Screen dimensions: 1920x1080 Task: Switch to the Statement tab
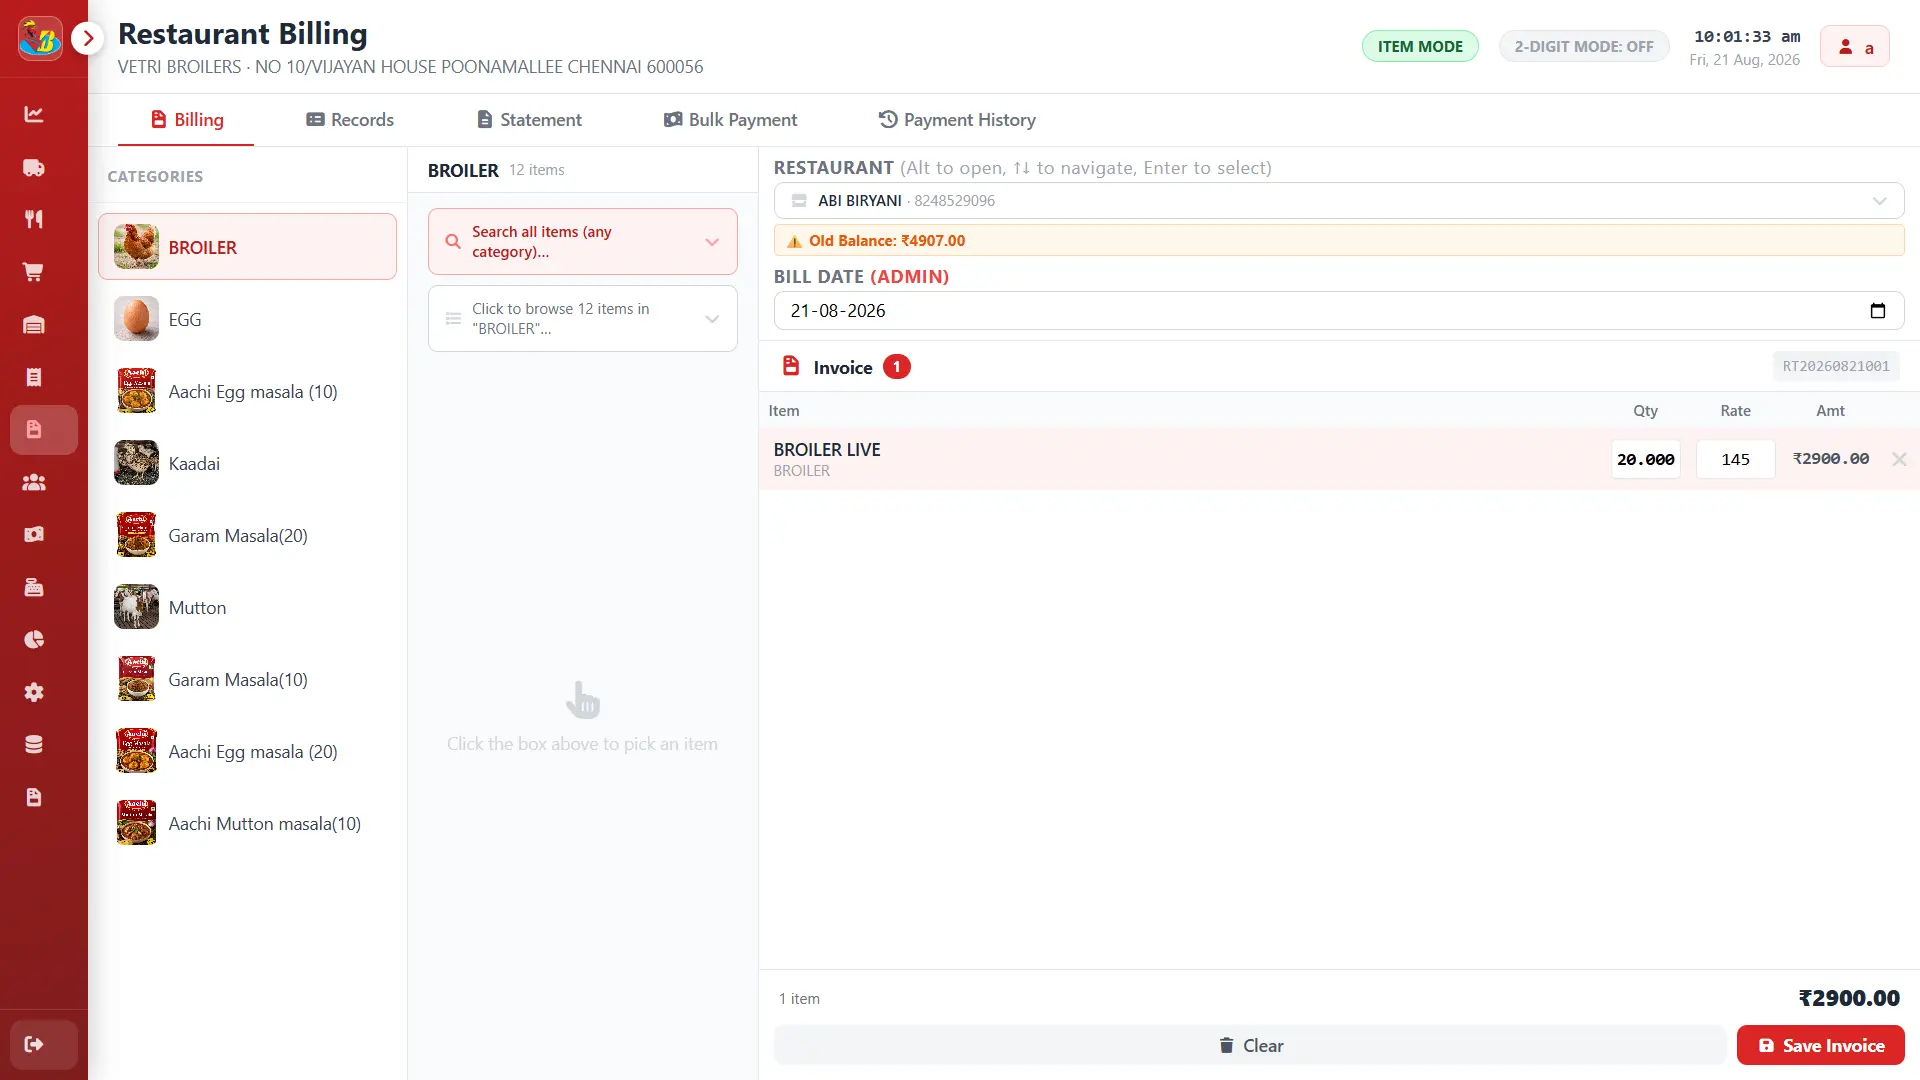529,120
